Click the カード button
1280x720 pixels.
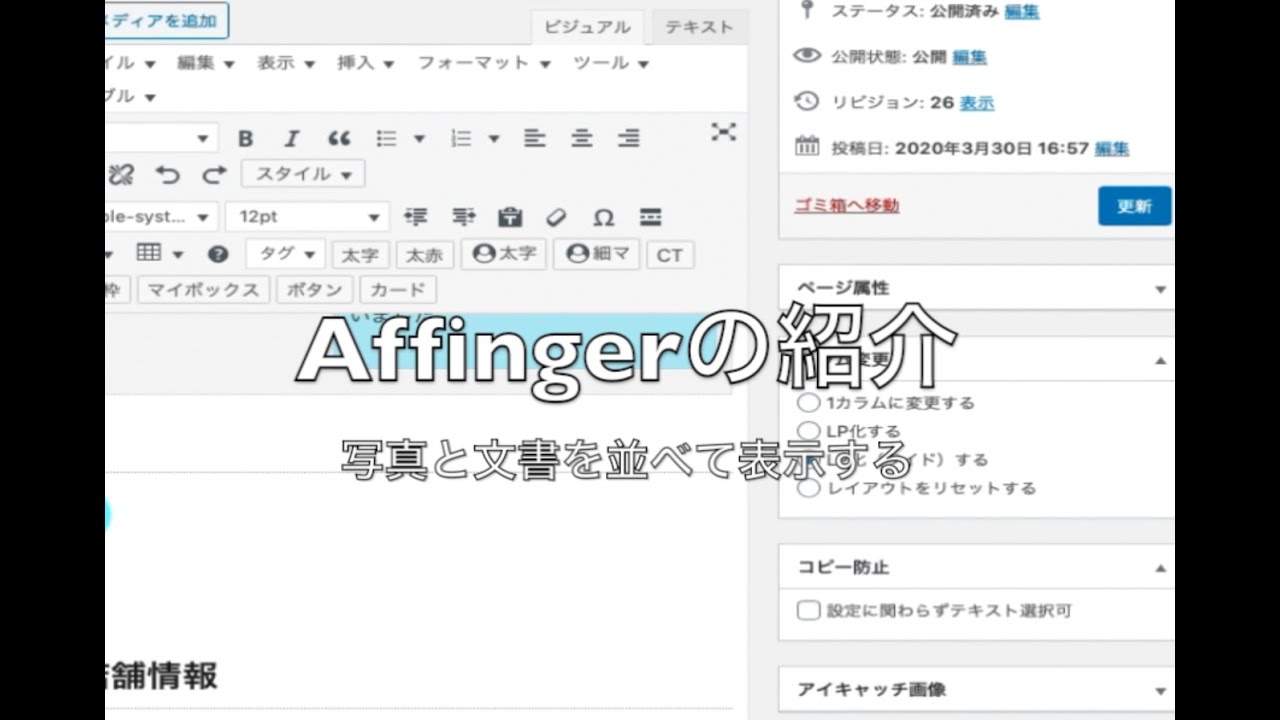(397, 291)
